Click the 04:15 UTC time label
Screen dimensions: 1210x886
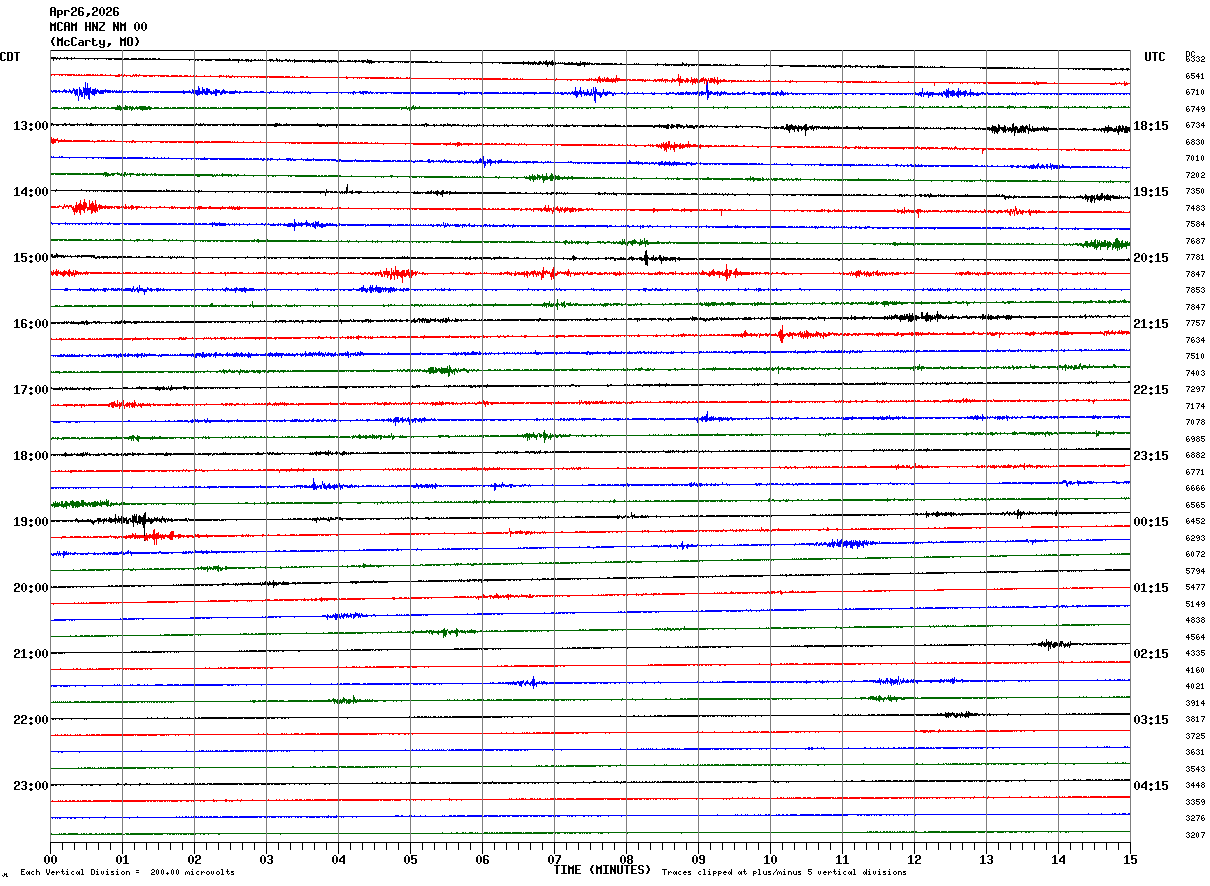[x=1150, y=786]
